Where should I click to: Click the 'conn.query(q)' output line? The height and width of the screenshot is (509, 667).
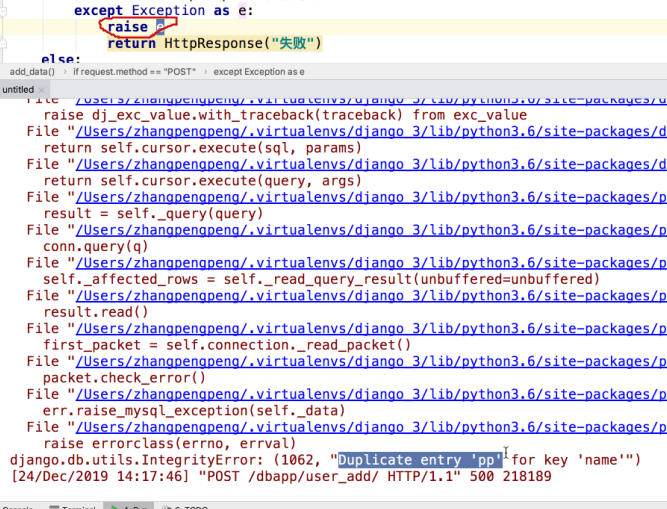pos(96,247)
